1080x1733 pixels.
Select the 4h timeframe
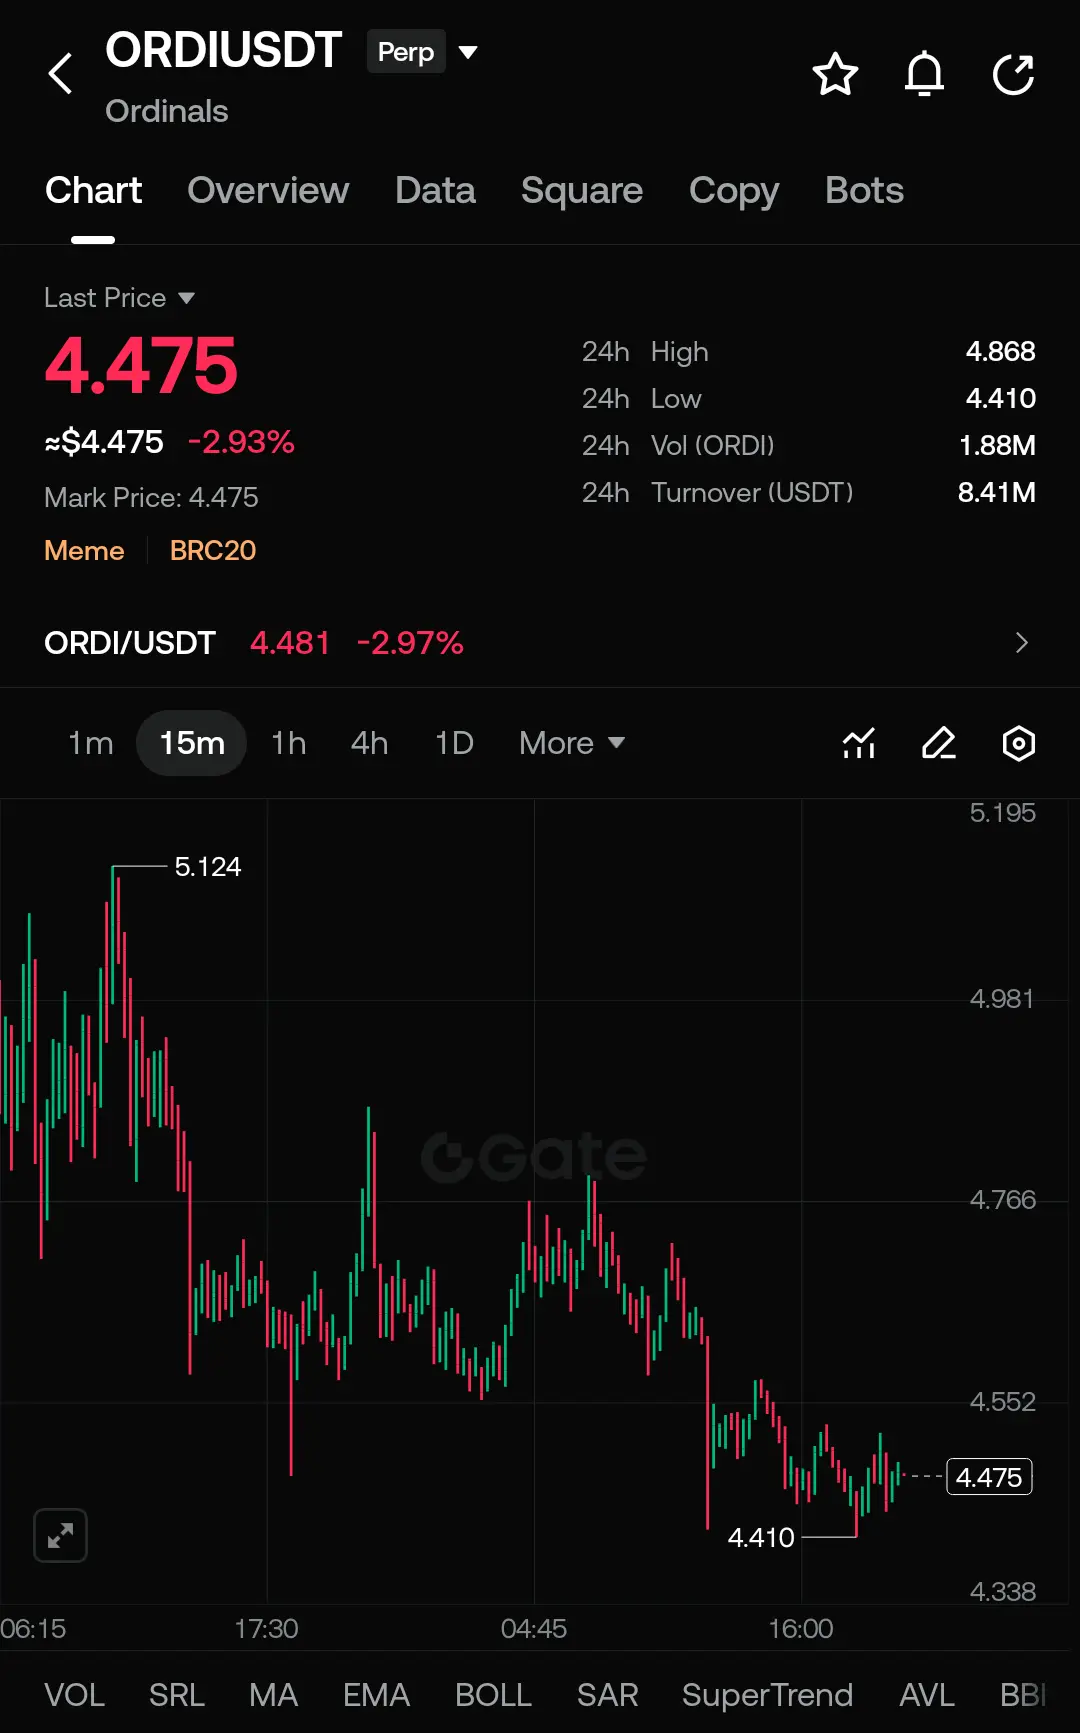pos(369,743)
